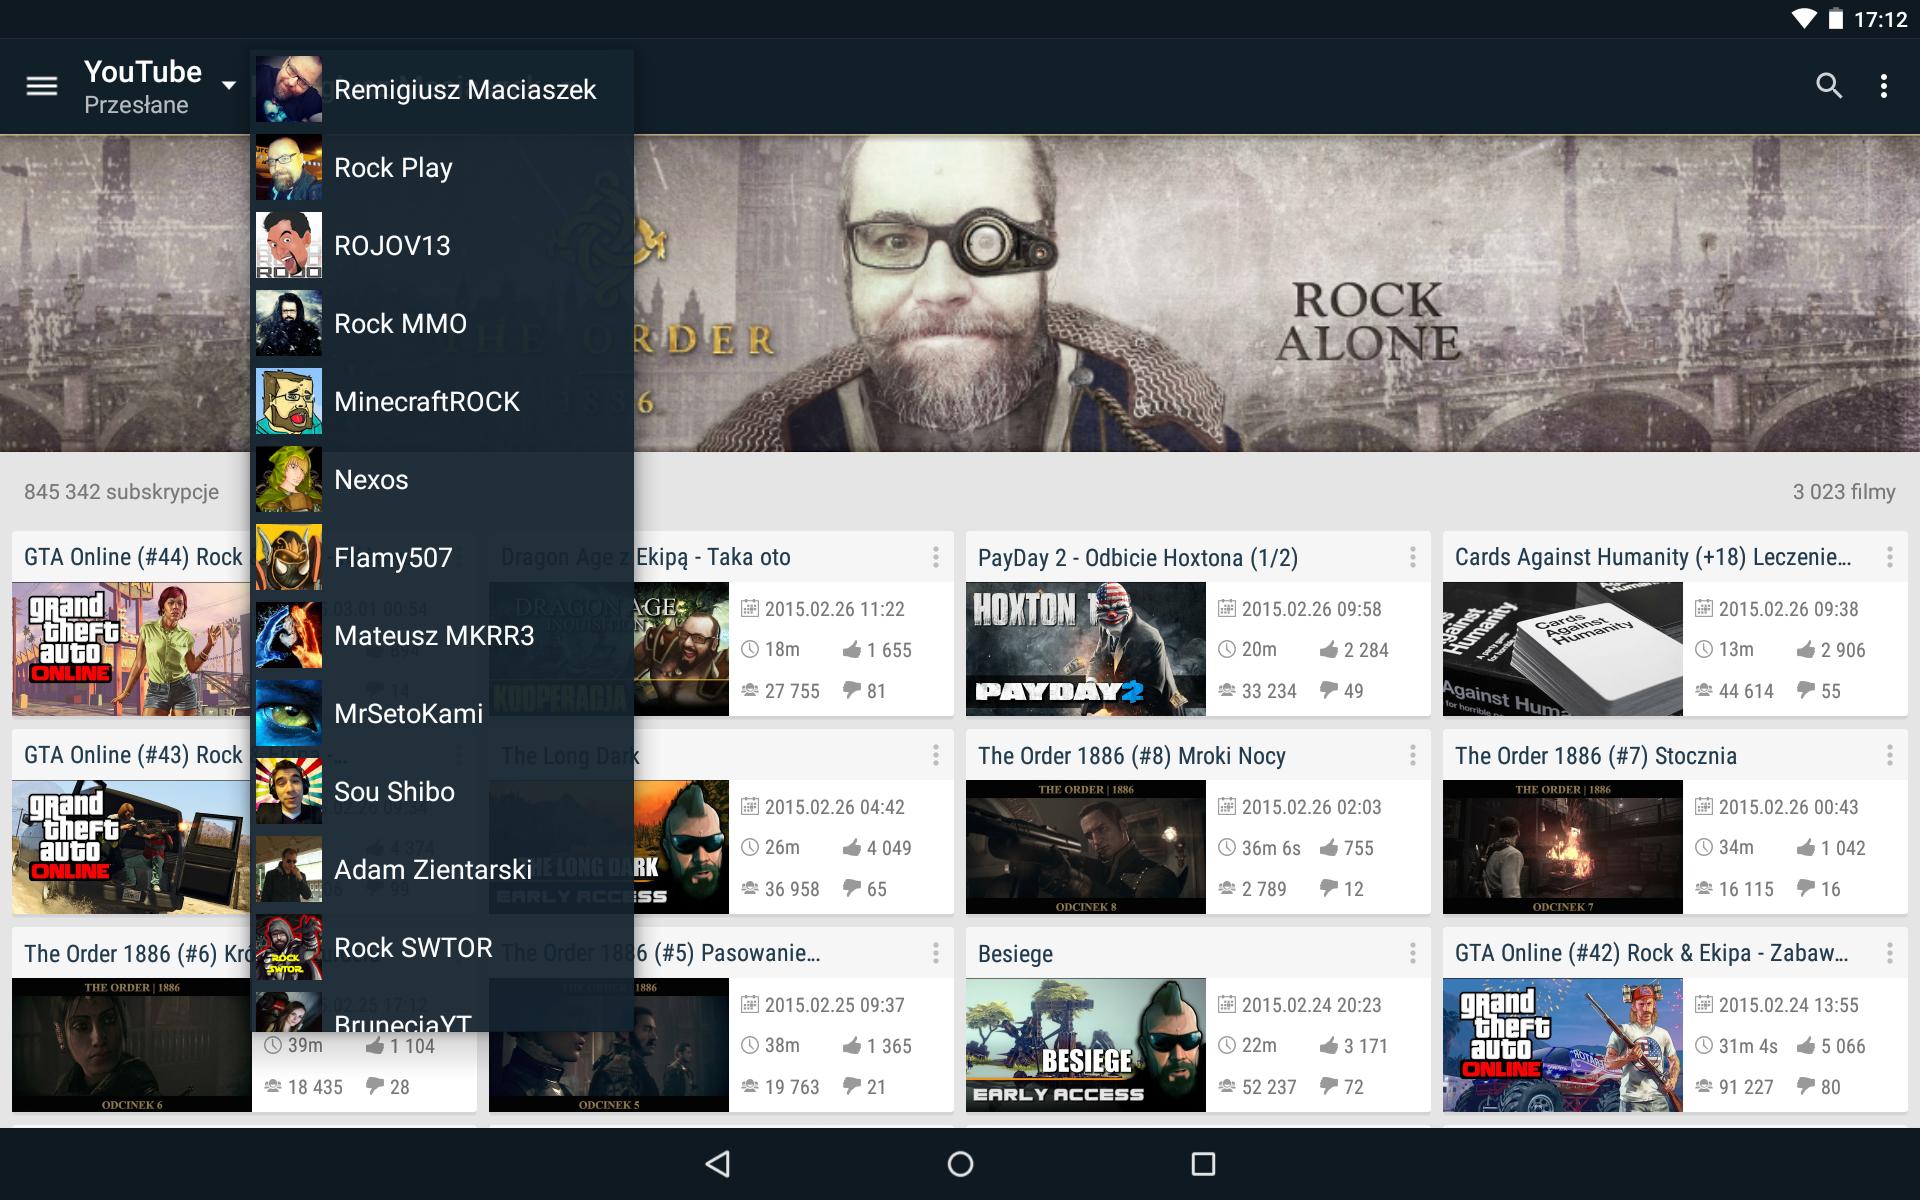1920x1200 pixels.
Task: Click 845 342 subskrypcje text
Action: 121,492
